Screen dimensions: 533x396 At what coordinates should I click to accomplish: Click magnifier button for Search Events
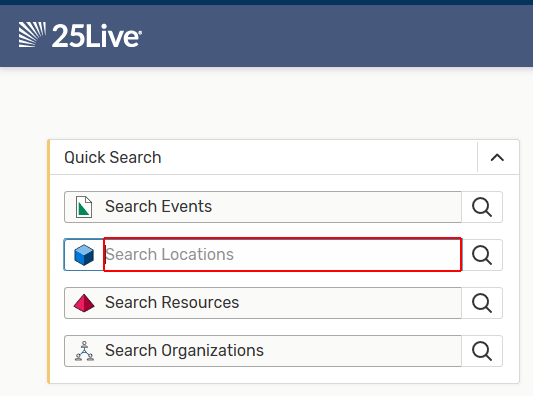coord(482,207)
